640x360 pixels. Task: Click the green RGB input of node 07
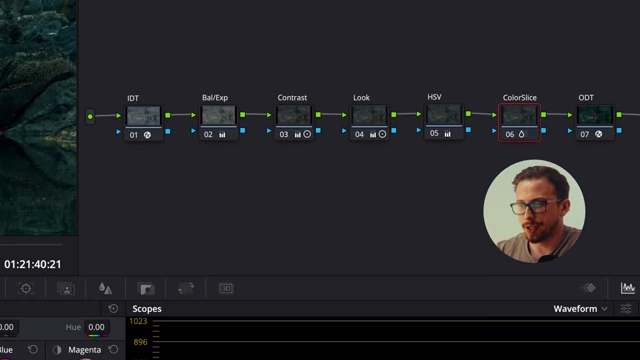570,115
